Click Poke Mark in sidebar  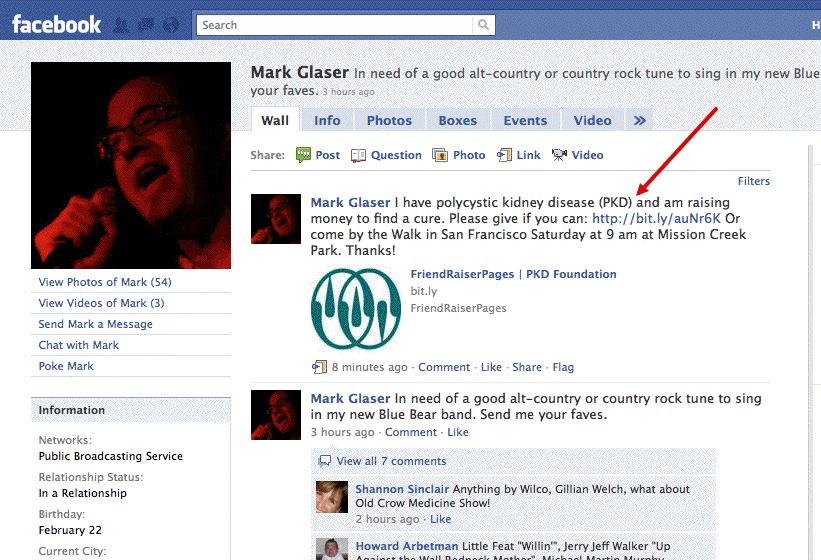pos(66,366)
